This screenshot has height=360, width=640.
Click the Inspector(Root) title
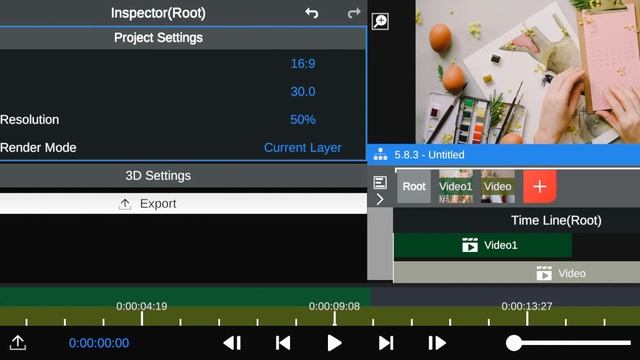pos(158,13)
